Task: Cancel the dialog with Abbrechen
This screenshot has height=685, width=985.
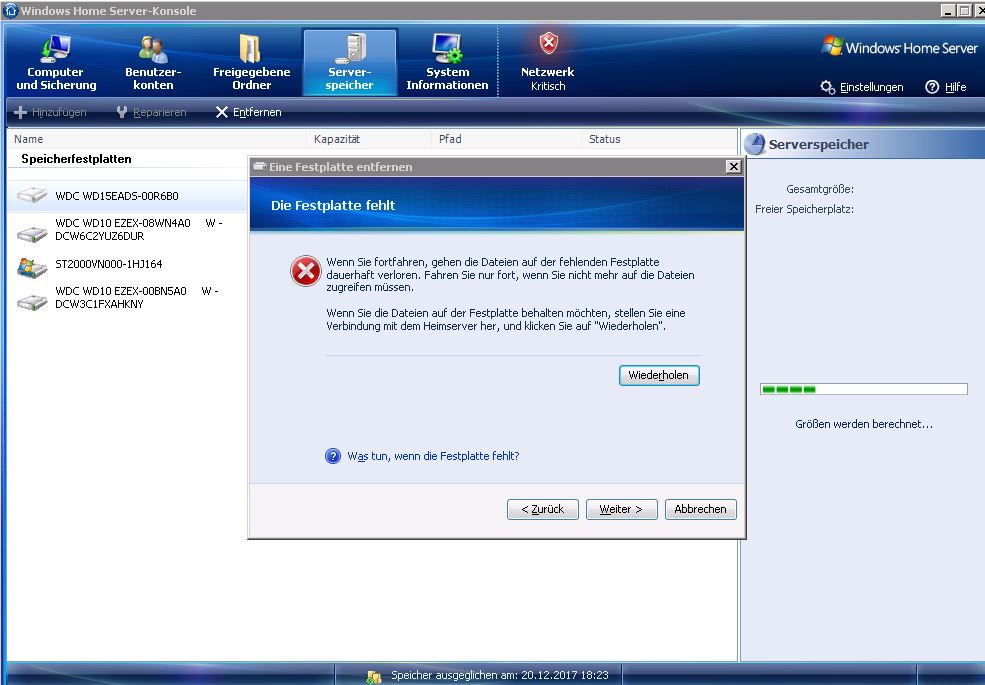Action: click(x=700, y=509)
